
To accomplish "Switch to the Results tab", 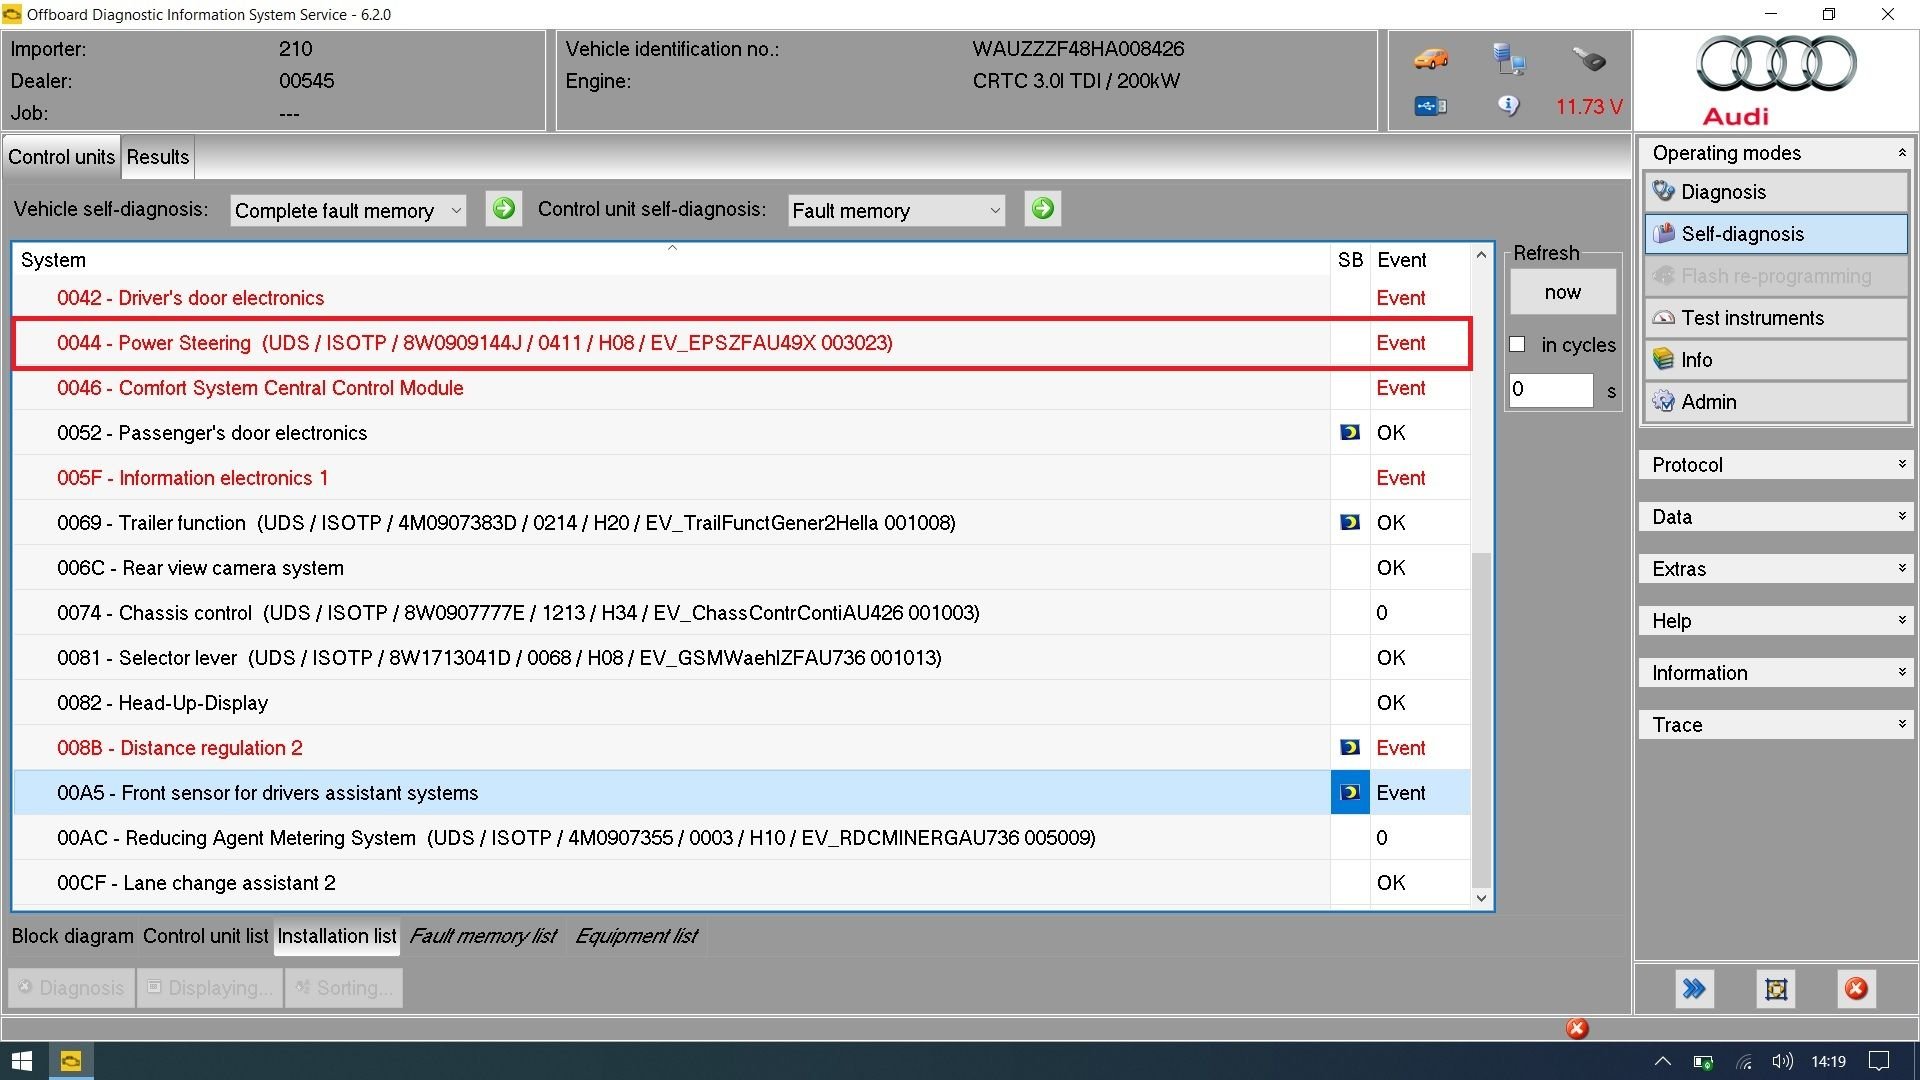I will click(x=157, y=157).
